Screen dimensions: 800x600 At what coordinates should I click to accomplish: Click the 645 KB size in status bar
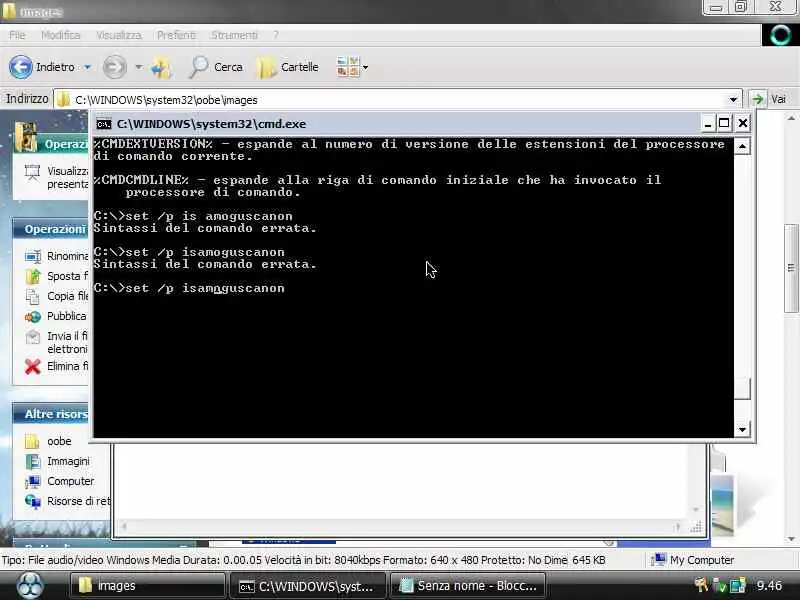coord(588,560)
